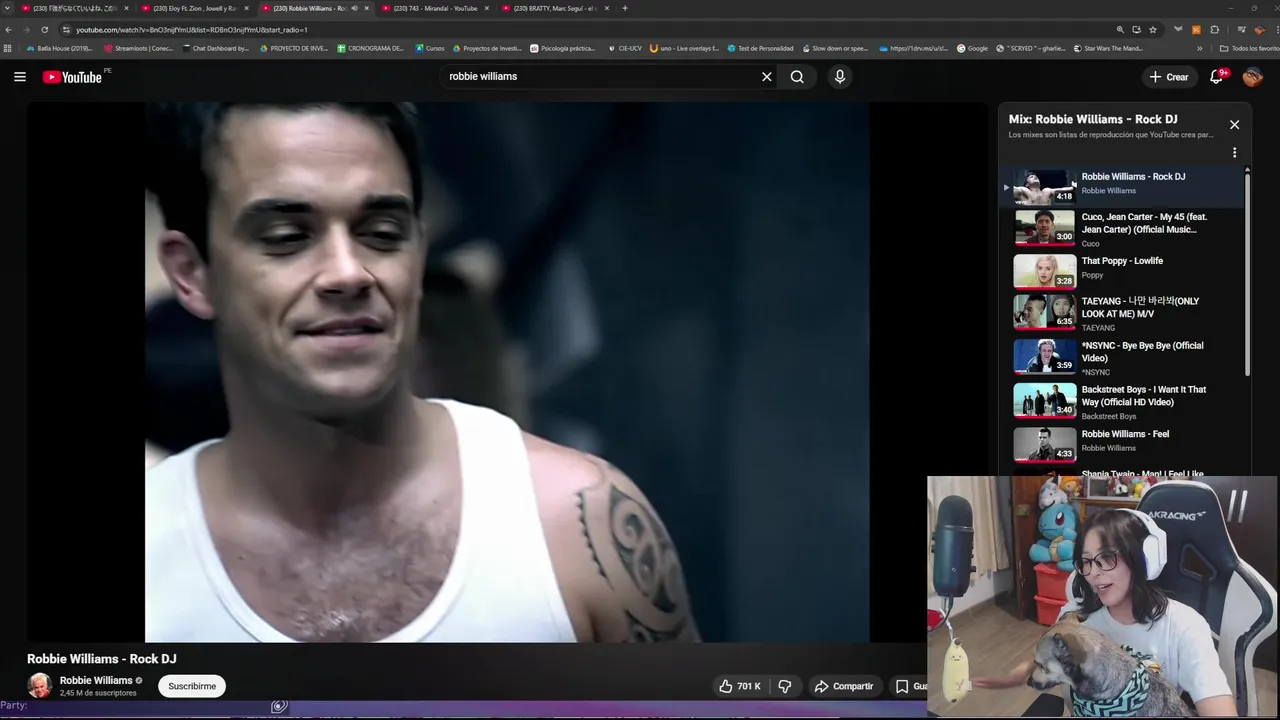Screen dimensions: 1280x720
Task: Run search with the magnifier button
Action: [x=797, y=77]
